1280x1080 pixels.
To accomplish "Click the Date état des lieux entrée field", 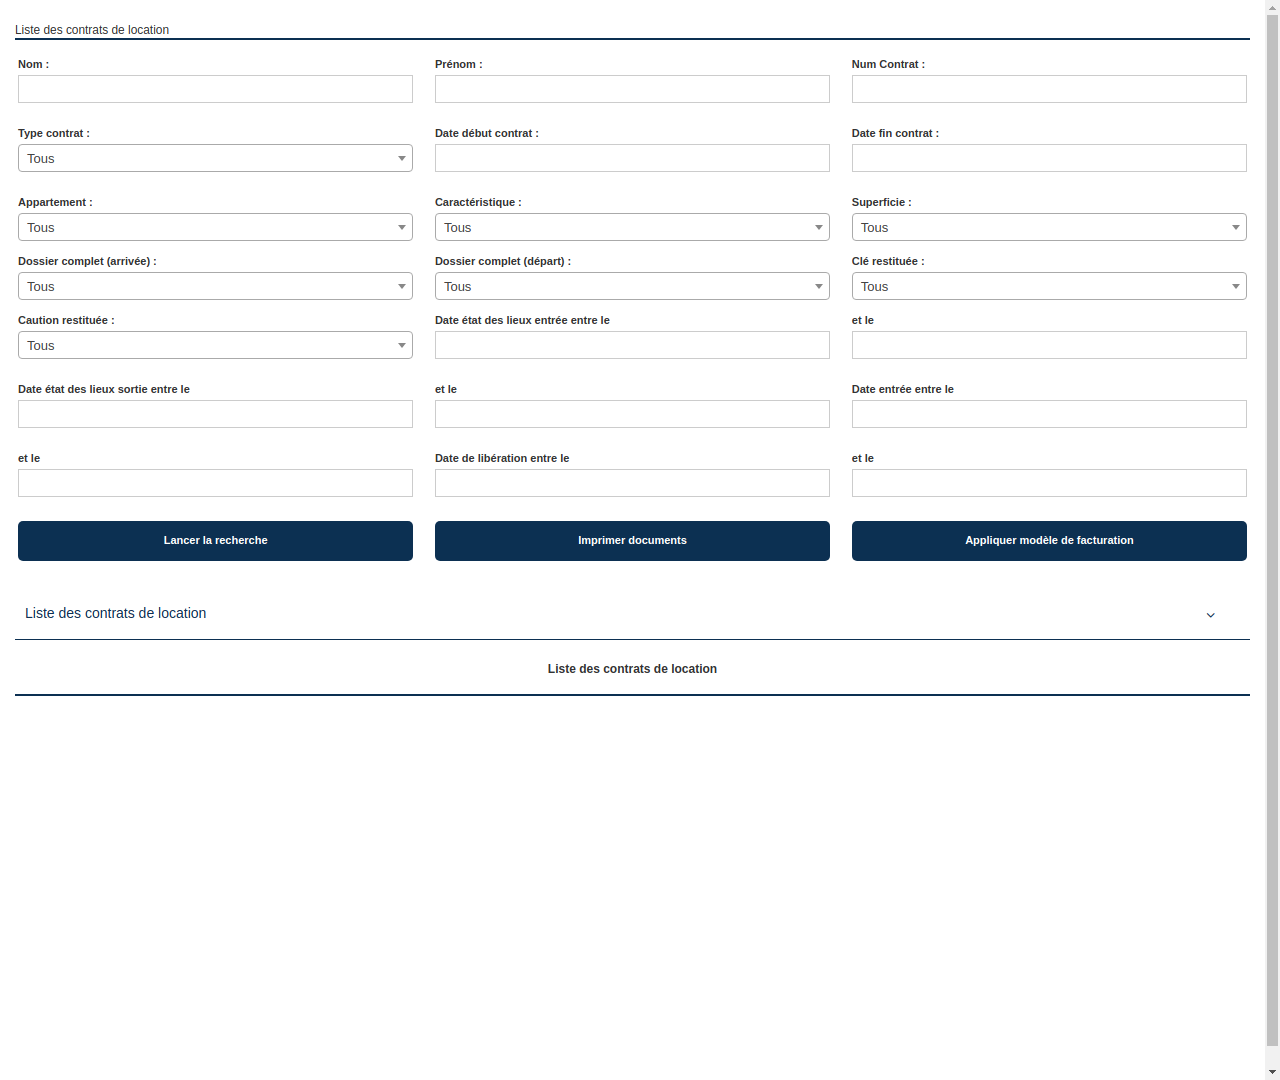I will 632,345.
